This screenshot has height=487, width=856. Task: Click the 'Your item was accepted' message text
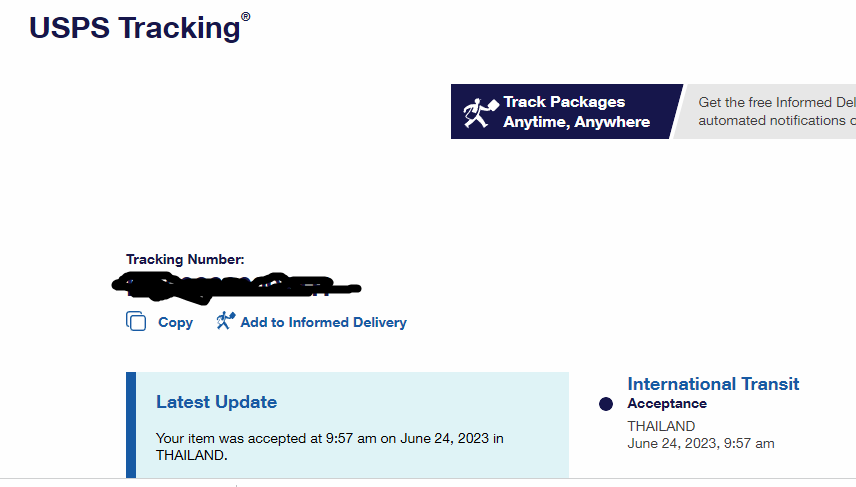tap(329, 447)
